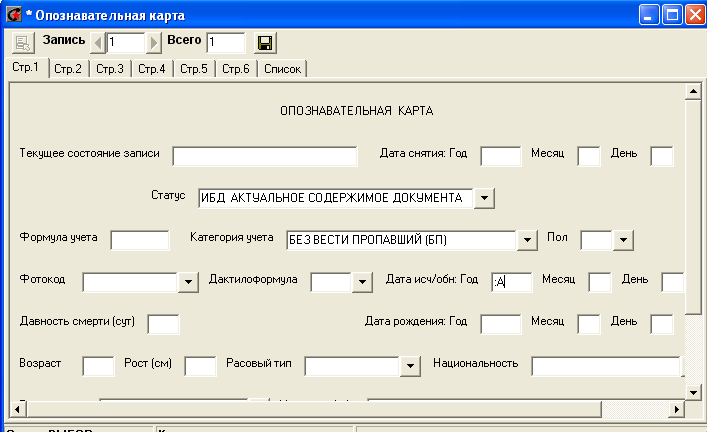Click the Дата рождения Год field
The height and width of the screenshot is (432, 707).
500,324
